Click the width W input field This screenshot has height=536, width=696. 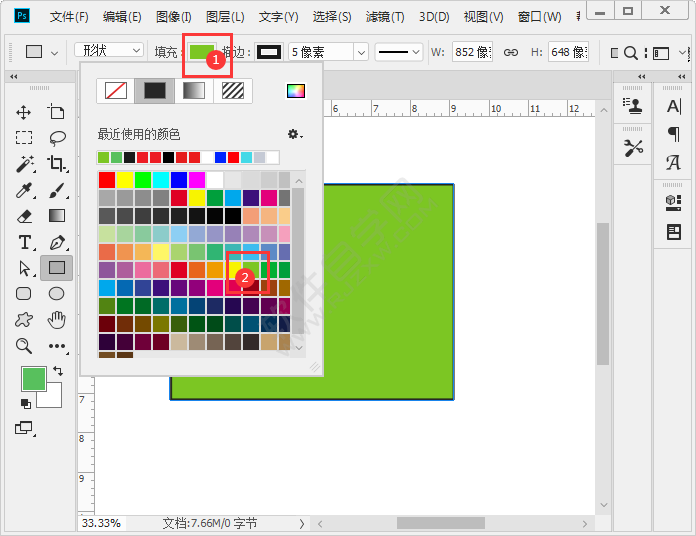(x=472, y=52)
